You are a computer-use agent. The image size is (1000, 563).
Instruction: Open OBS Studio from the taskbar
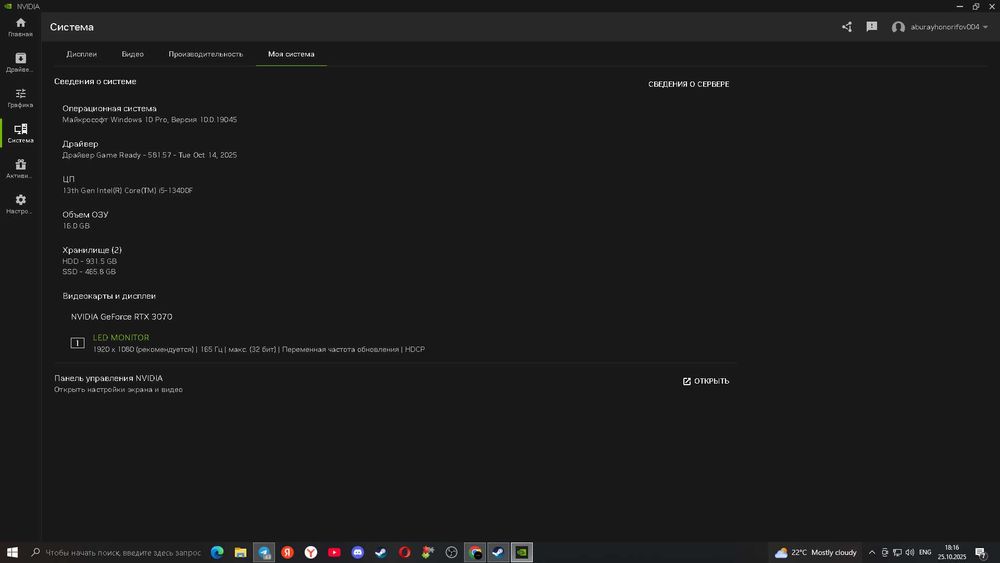[452, 552]
